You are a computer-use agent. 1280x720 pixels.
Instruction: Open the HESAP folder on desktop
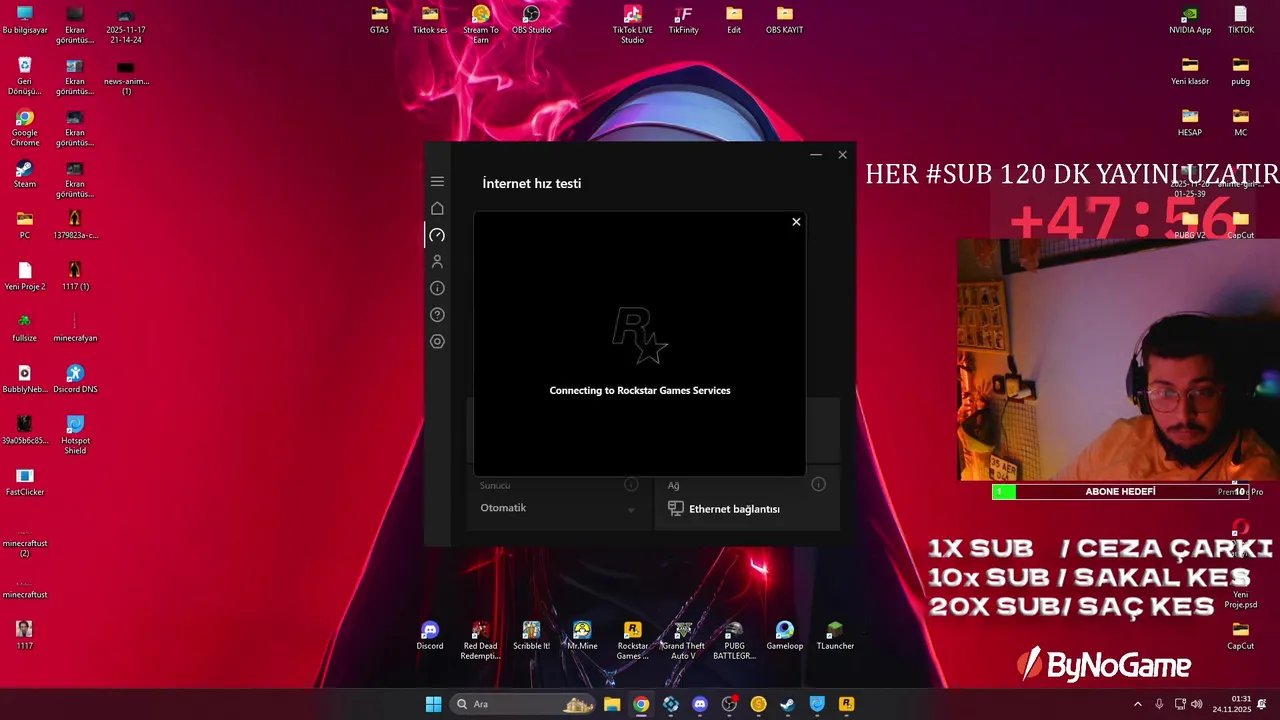1190,122
